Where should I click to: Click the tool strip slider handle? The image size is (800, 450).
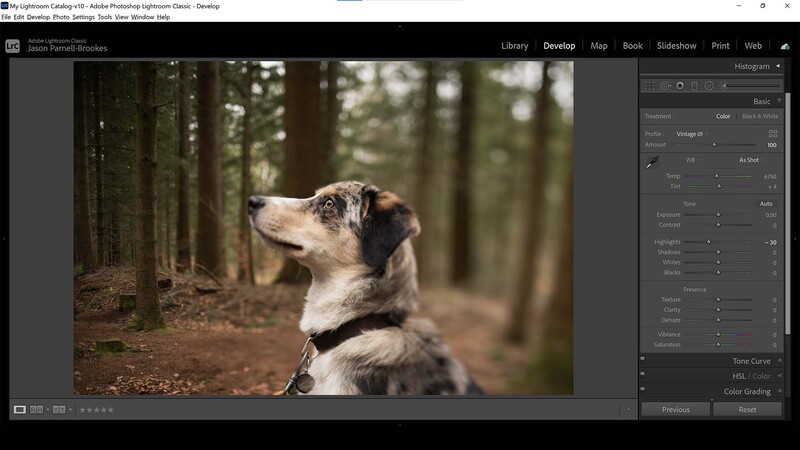coord(723,86)
